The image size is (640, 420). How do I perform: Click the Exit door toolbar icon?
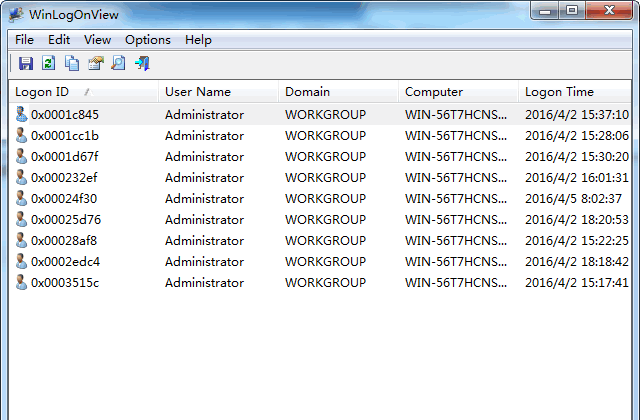[x=142, y=63]
